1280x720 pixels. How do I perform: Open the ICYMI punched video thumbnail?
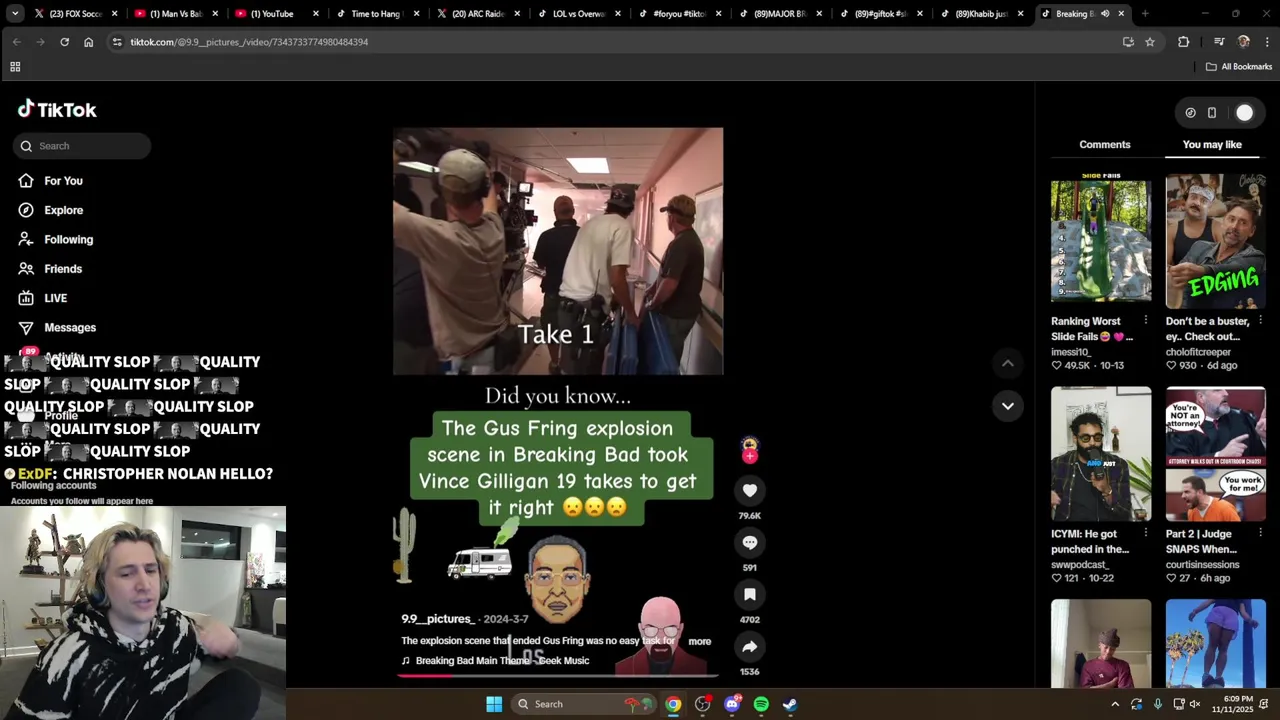(x=1101, y=454)
